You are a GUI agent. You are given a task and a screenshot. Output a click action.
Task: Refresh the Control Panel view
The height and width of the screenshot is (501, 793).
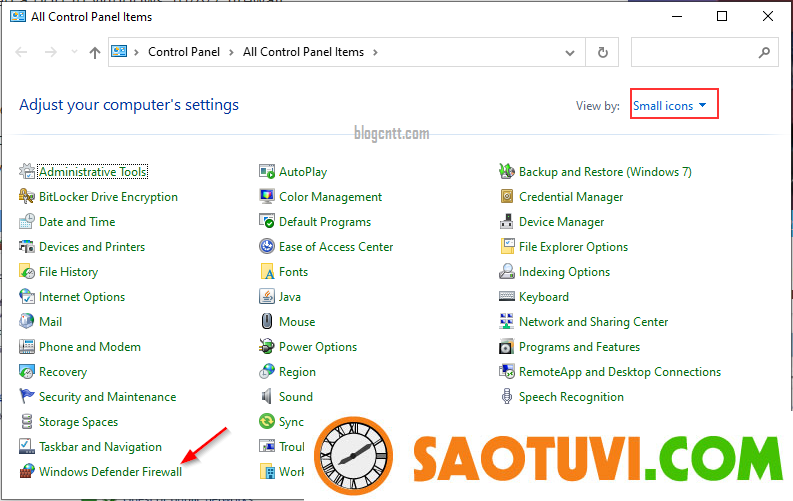(x=602, y=52)
